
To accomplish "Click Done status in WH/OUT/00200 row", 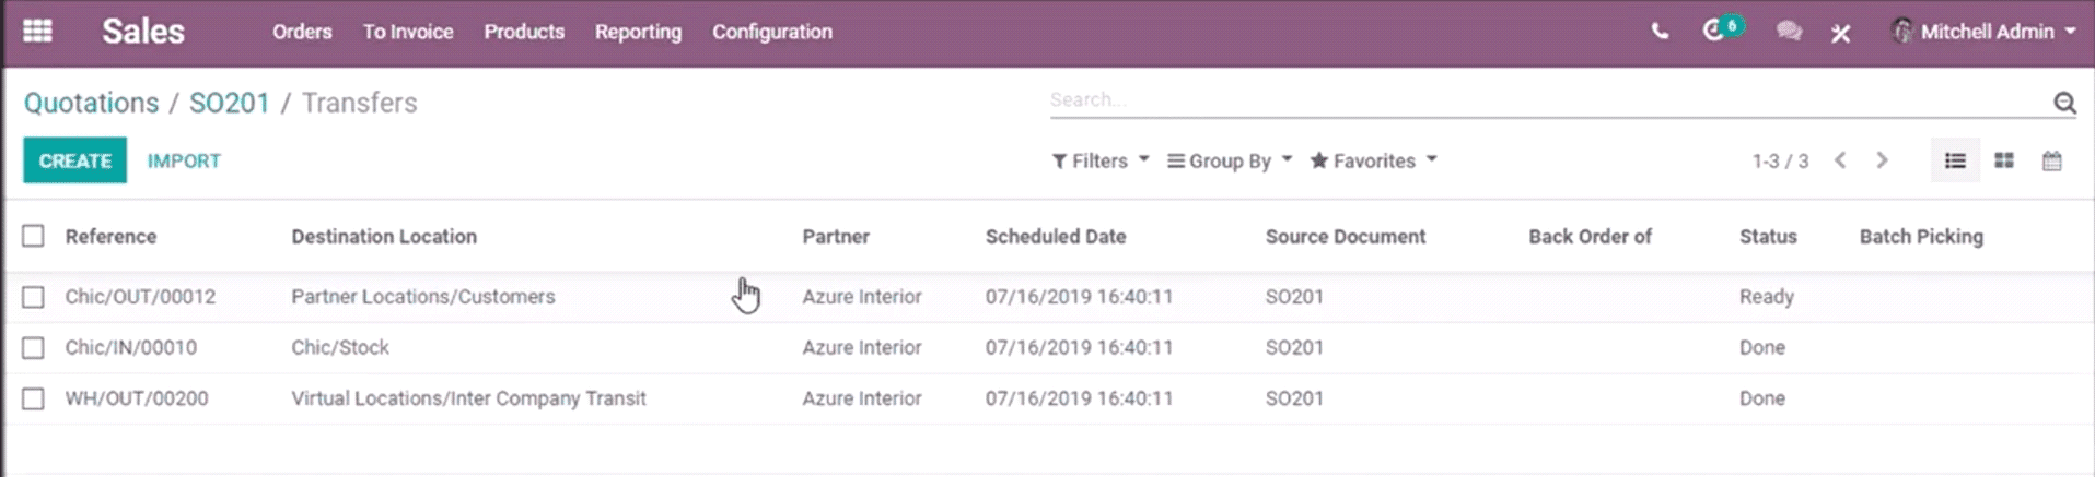I will (1762, 399).
